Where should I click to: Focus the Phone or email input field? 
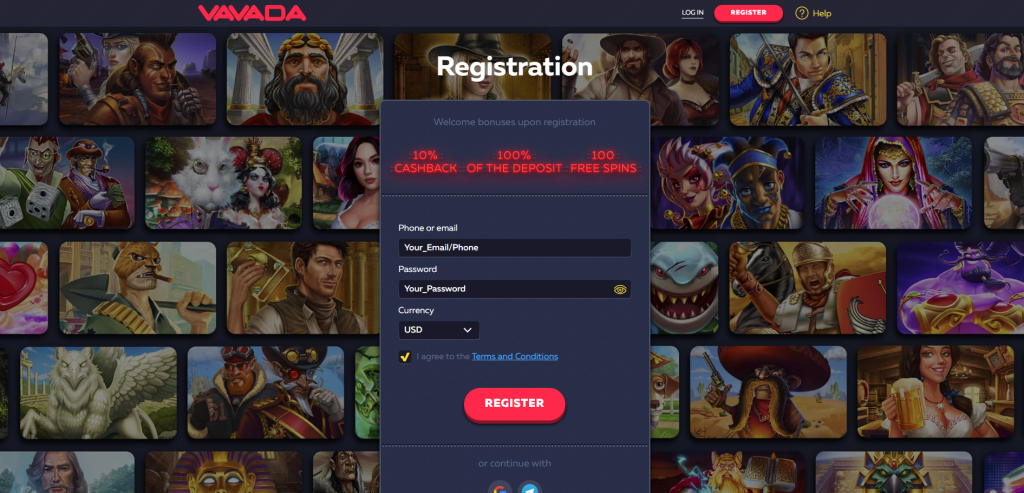[515, 248]
